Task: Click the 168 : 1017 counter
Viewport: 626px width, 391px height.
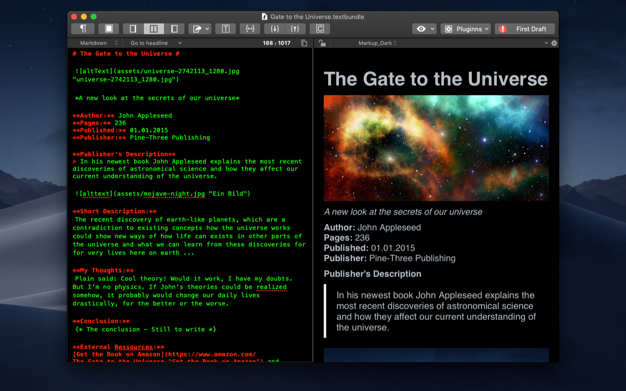Action: (x=277, y=43)
